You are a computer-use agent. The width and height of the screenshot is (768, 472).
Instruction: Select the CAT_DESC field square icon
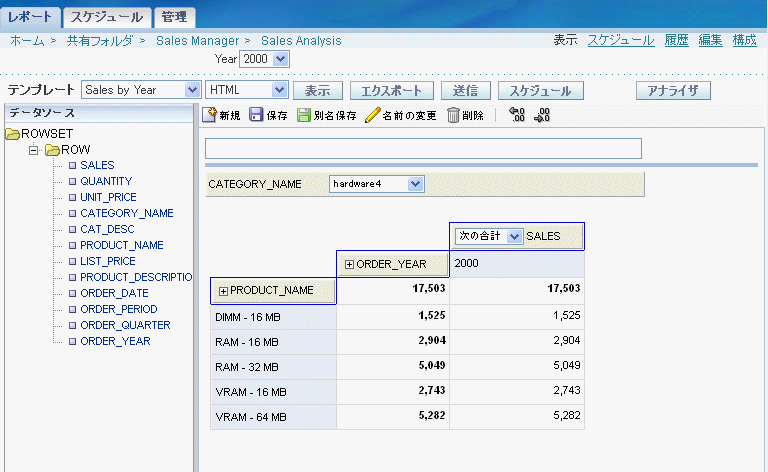pos(72,229)
